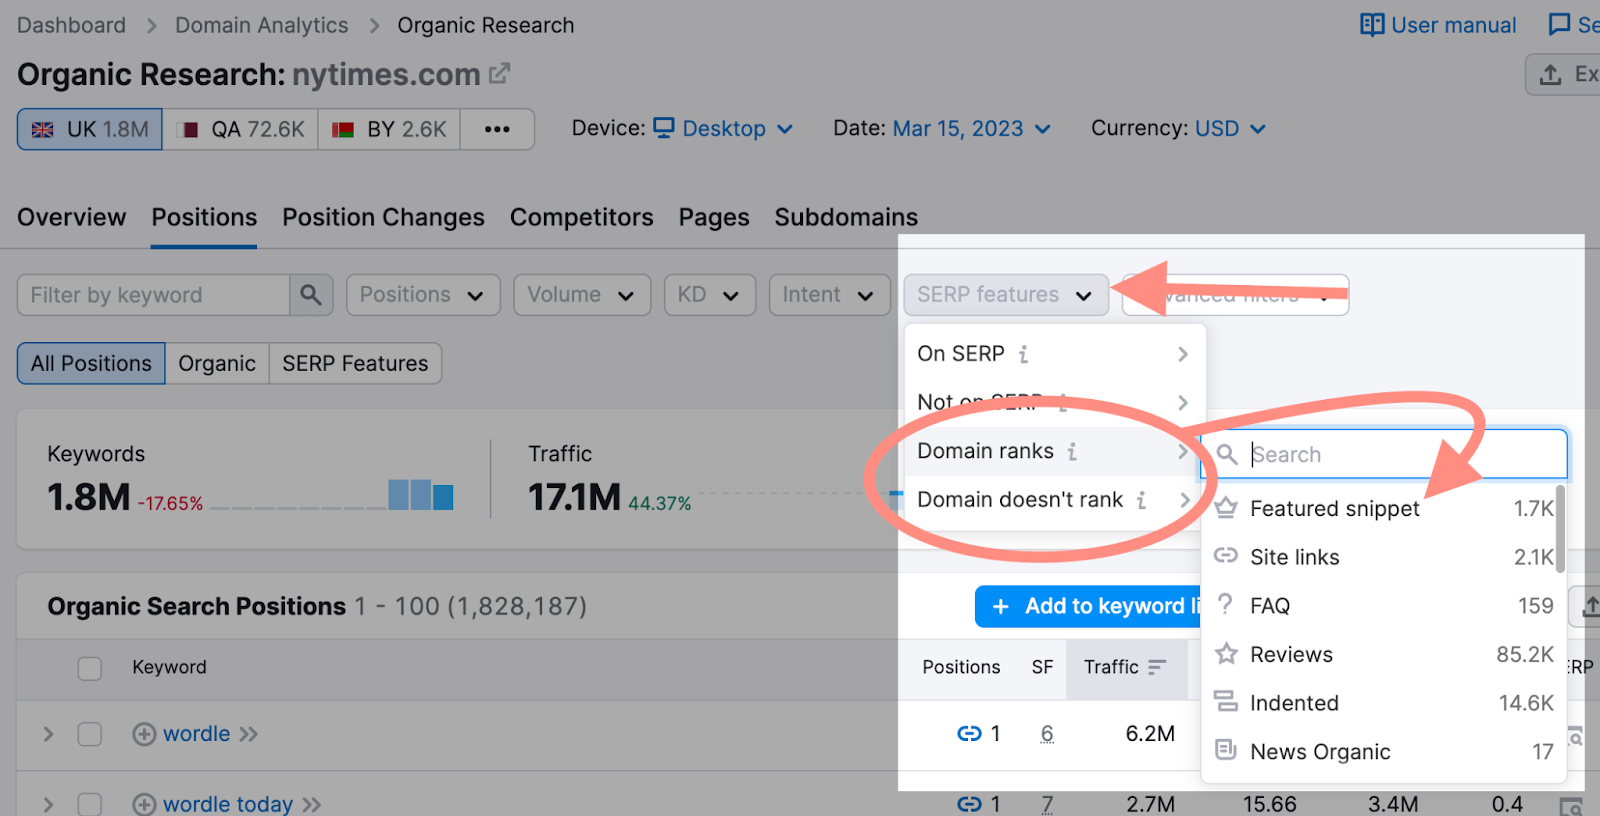Click the Traffic column sort icon

coord(1157,667)
